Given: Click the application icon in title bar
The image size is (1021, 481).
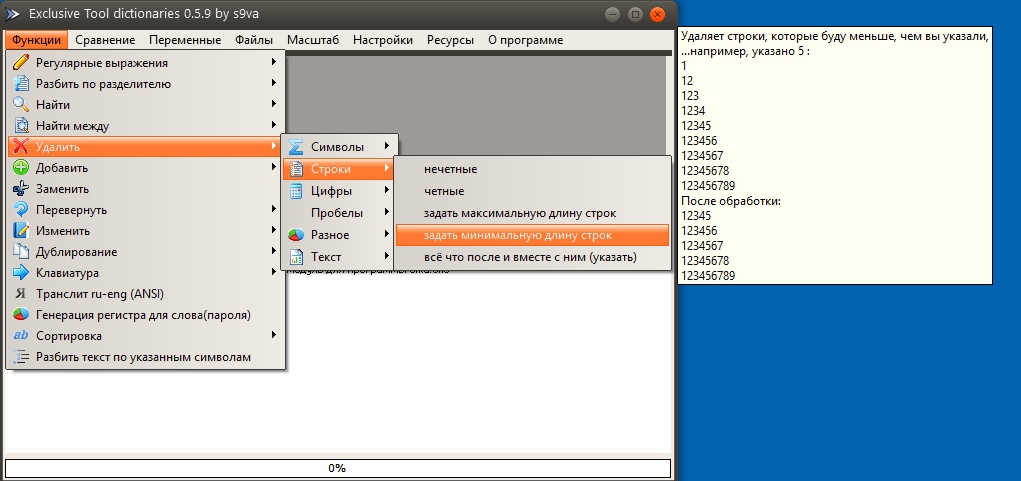Looking at the screenshot, I should tap(14, 14).
